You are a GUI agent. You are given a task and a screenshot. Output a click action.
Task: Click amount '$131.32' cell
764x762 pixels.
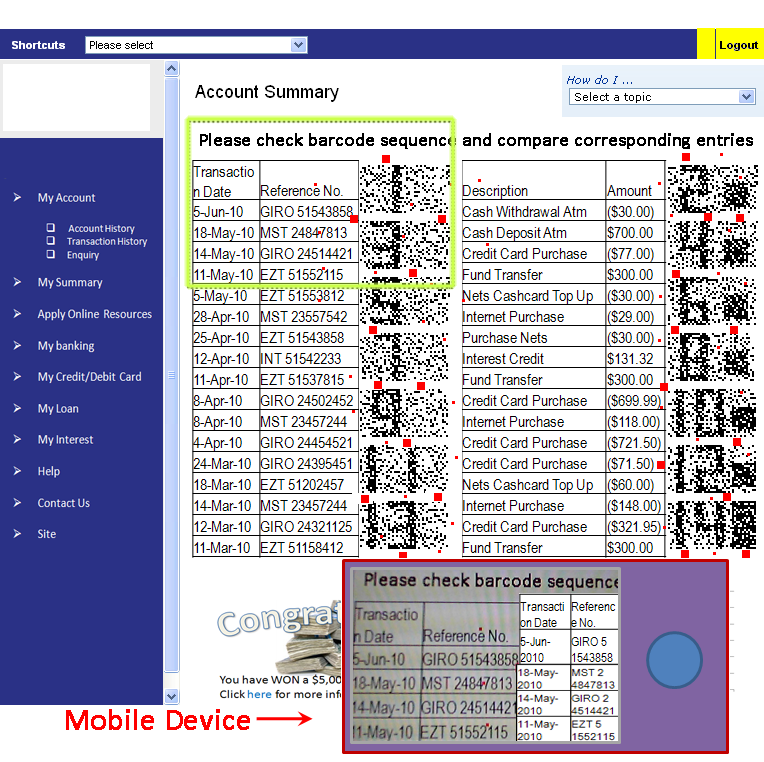[635, 358]
